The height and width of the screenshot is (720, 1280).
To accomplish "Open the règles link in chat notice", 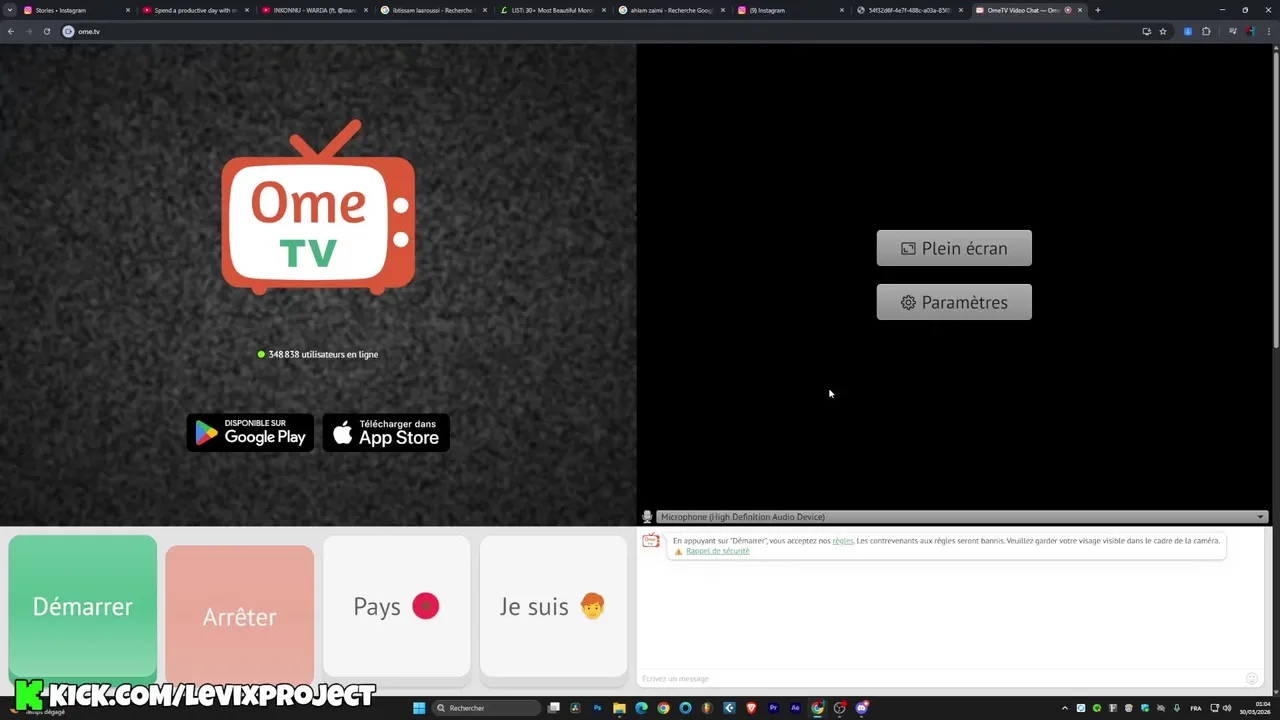I will point(843,541).
